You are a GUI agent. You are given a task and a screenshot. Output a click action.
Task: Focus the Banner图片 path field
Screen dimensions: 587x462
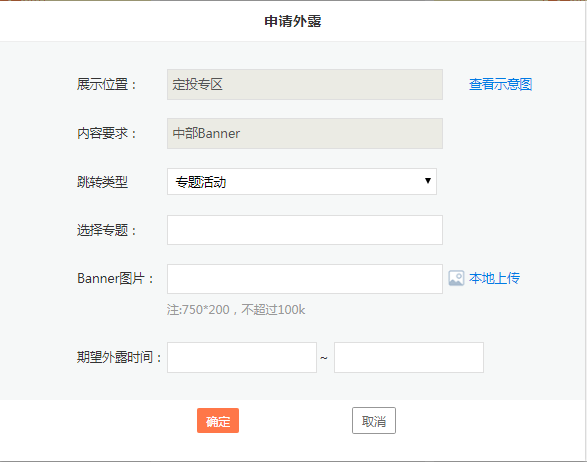[x=305, y=279]
